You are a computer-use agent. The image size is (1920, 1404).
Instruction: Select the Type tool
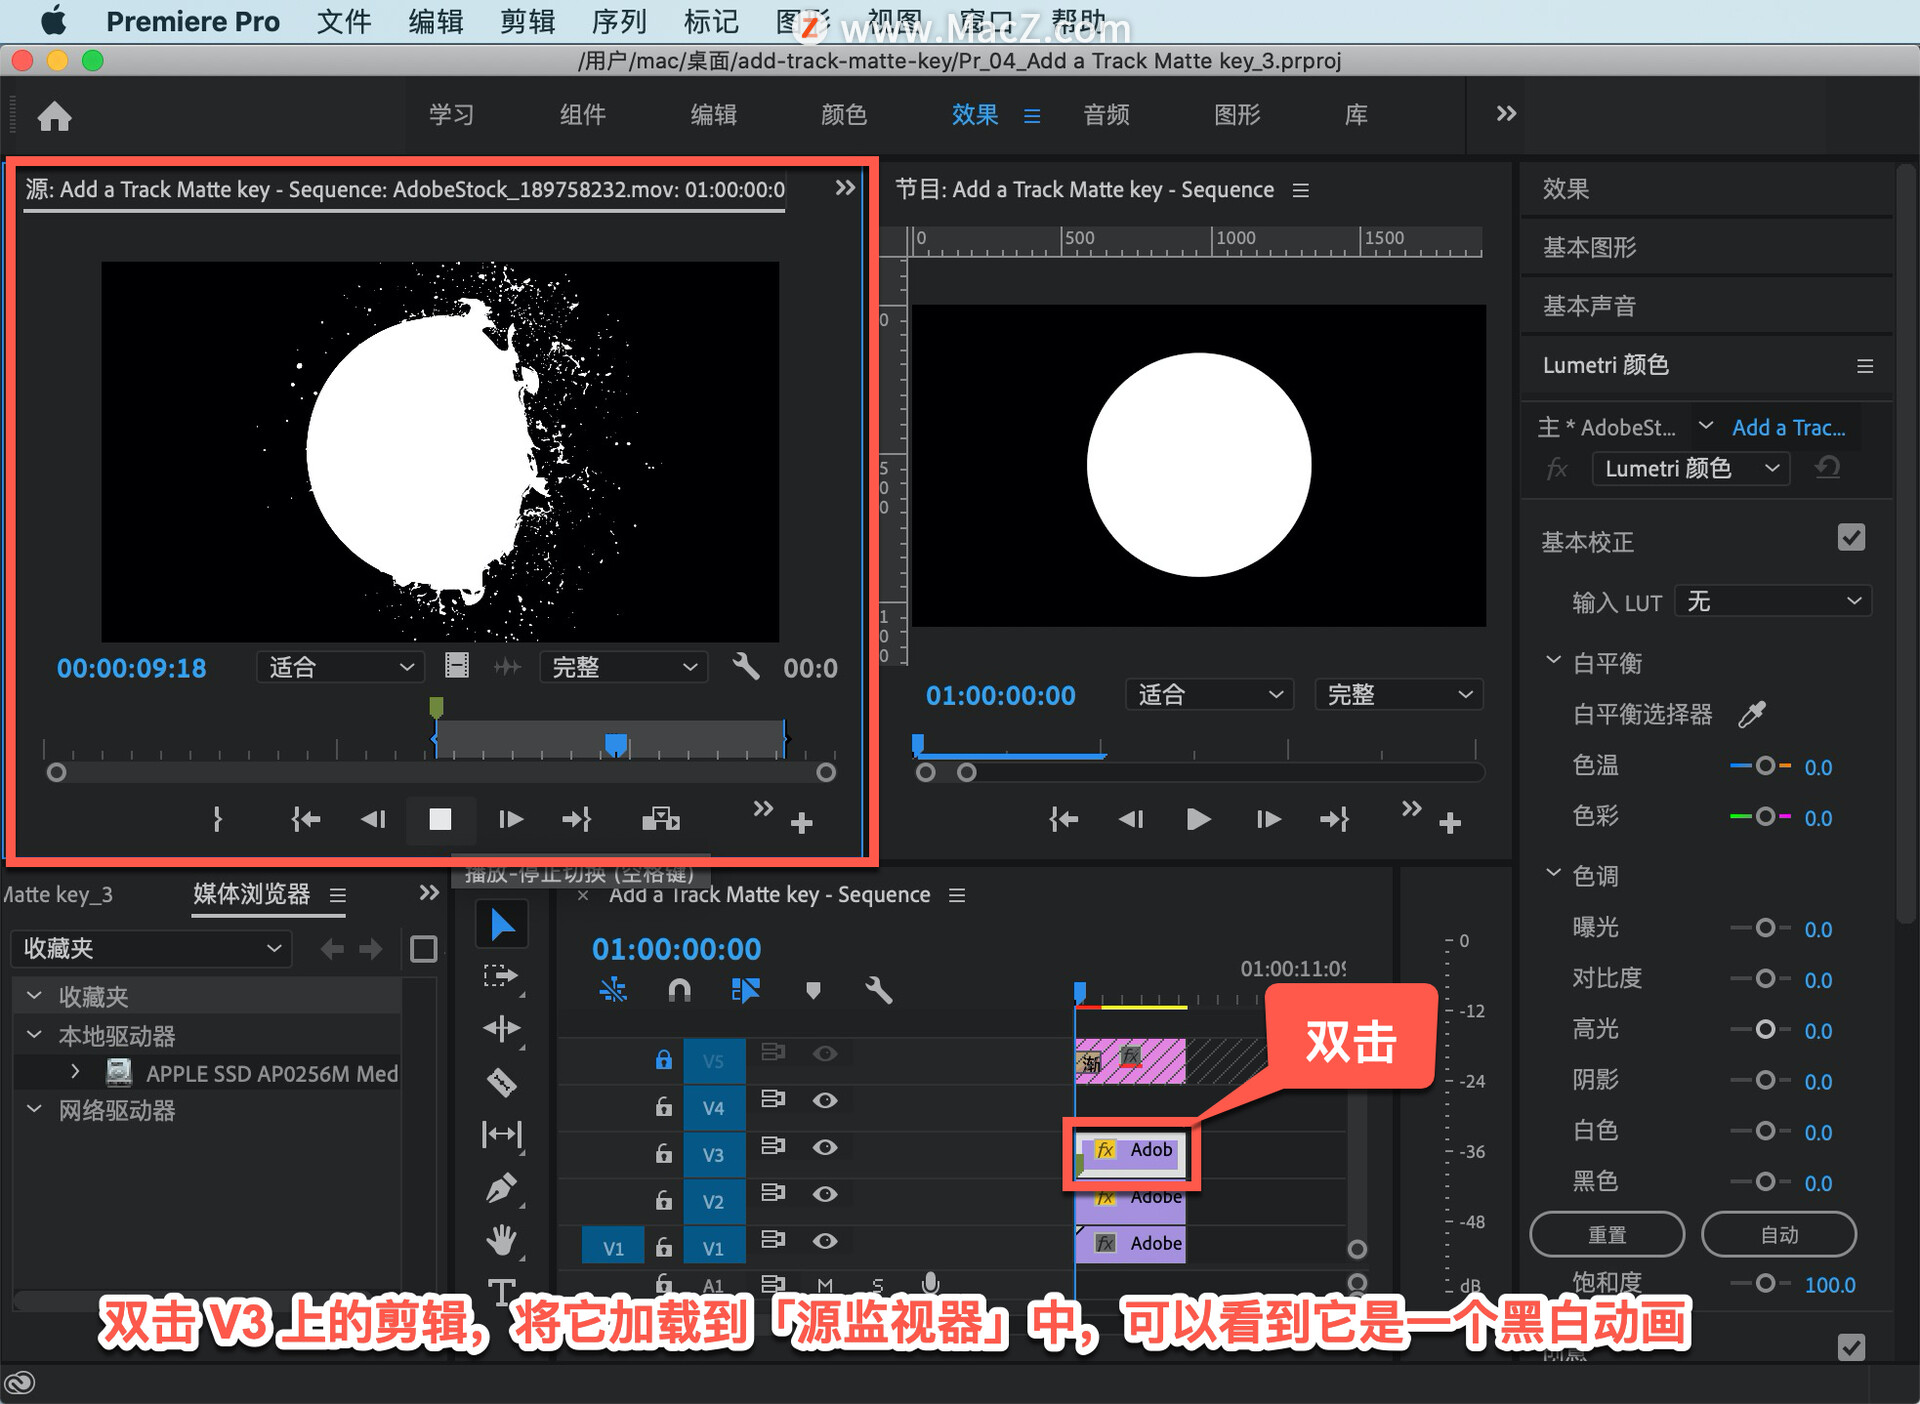tap(501, 1291)
